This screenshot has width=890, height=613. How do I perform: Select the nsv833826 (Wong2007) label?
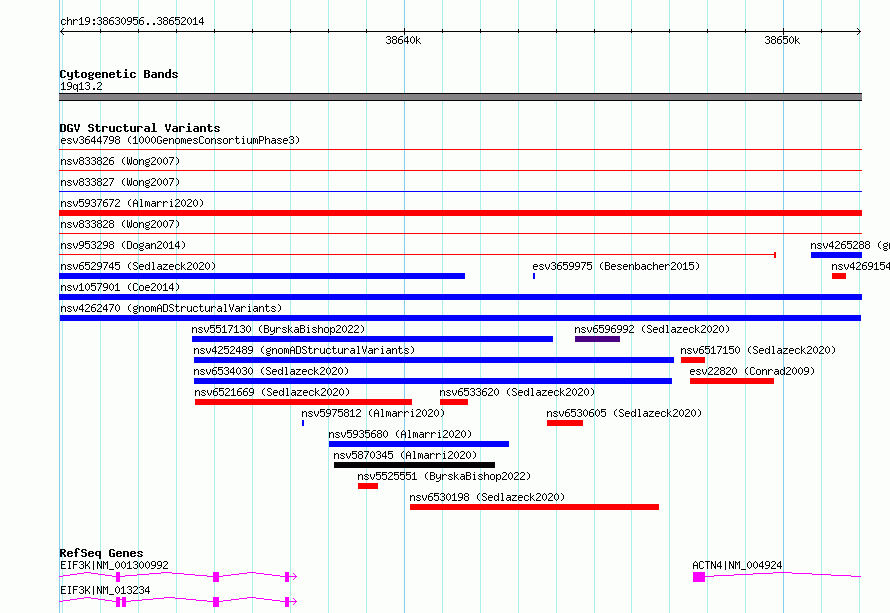120,161
